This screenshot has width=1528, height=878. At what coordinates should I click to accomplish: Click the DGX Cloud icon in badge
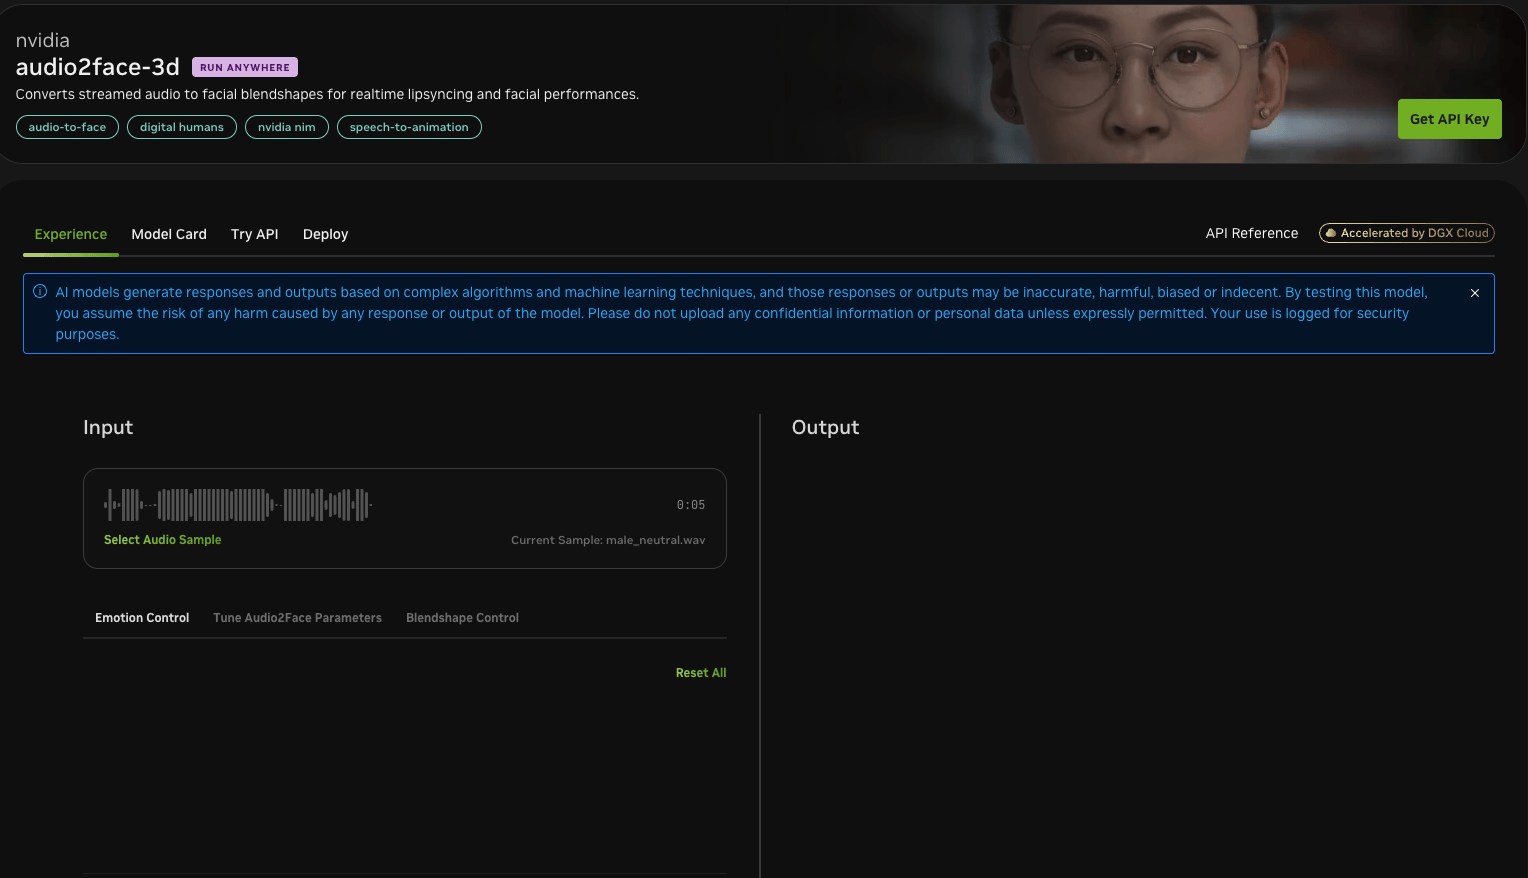click(x=1331, y=233)
